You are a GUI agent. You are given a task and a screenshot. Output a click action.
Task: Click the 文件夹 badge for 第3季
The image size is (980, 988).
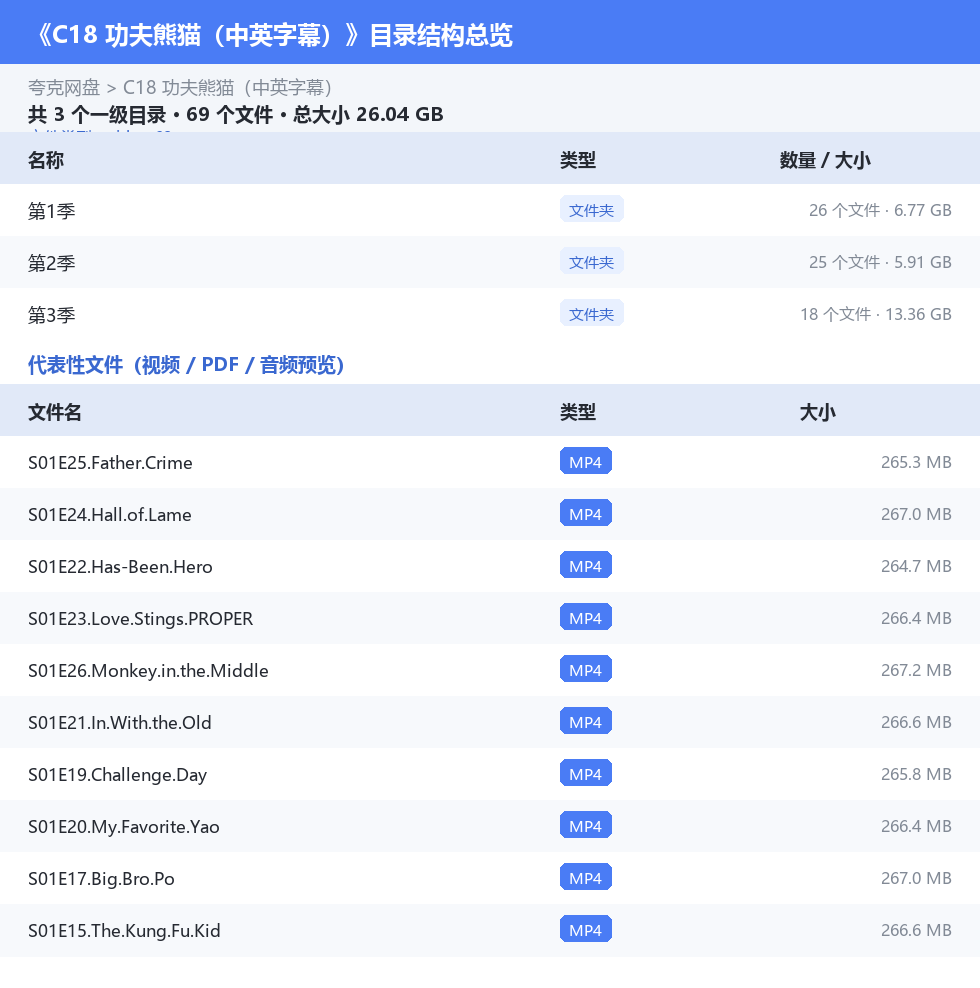(591, 314)
